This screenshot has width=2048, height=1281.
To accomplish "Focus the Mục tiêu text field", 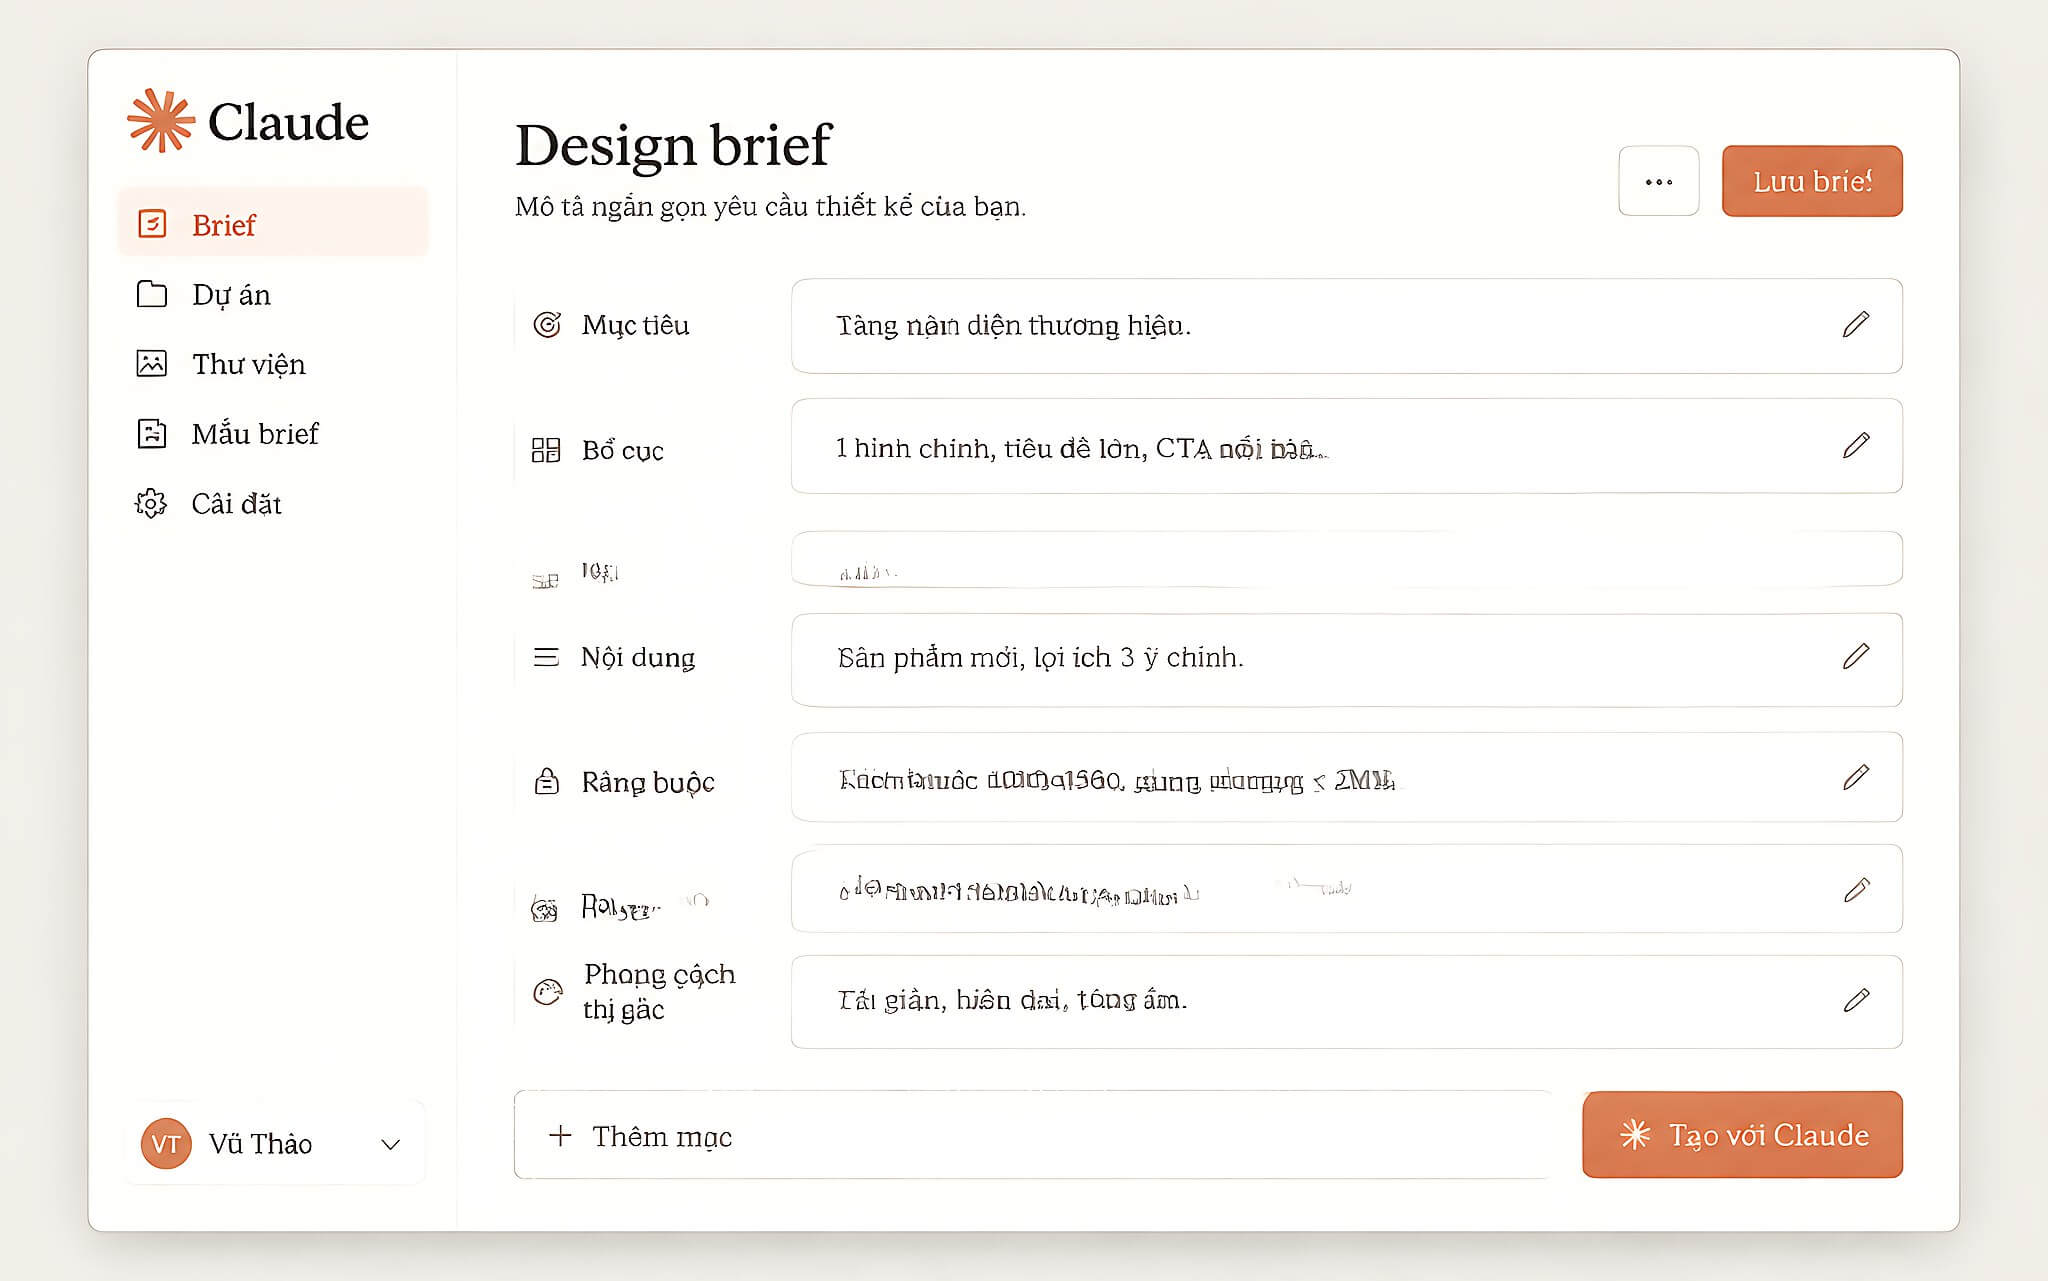I will (1346, 326).
